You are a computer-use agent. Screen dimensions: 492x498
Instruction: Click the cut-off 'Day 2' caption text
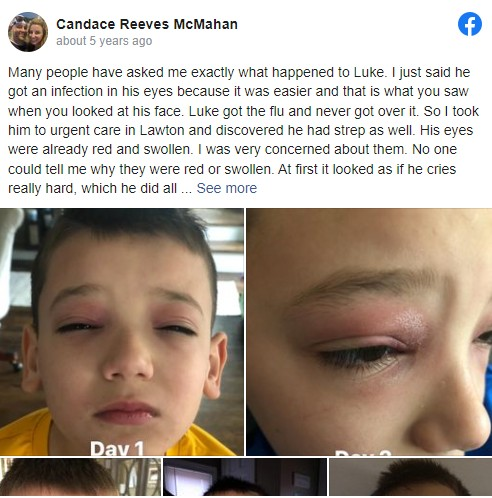(x=363, y=453)
